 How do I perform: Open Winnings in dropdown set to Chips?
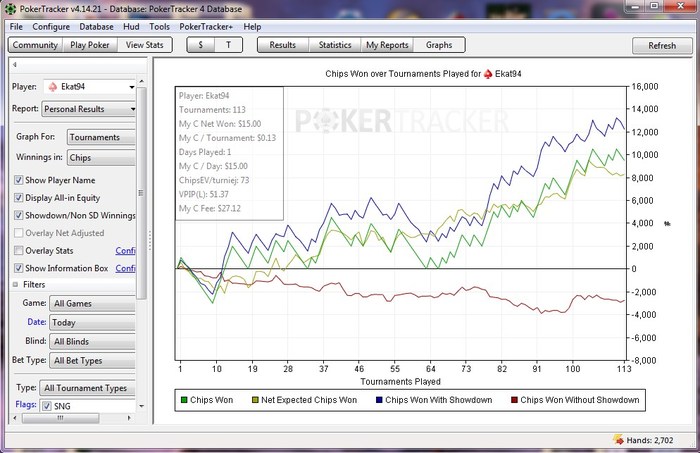(x=101, y=158)
